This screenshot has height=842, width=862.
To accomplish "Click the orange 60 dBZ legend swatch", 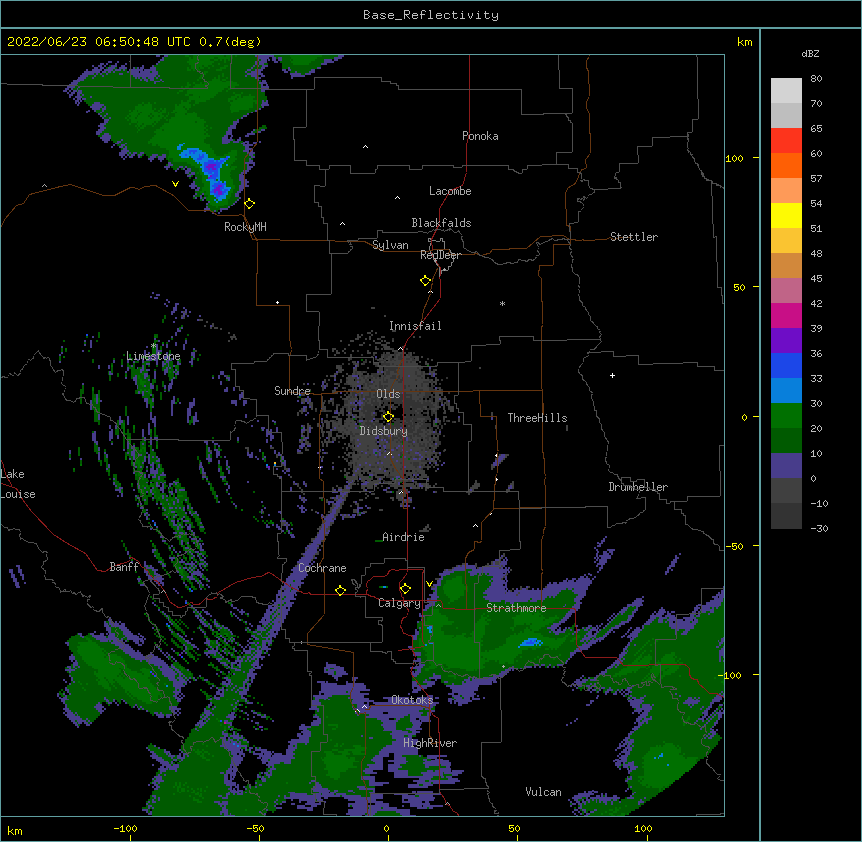I will [x=786, y=165].
